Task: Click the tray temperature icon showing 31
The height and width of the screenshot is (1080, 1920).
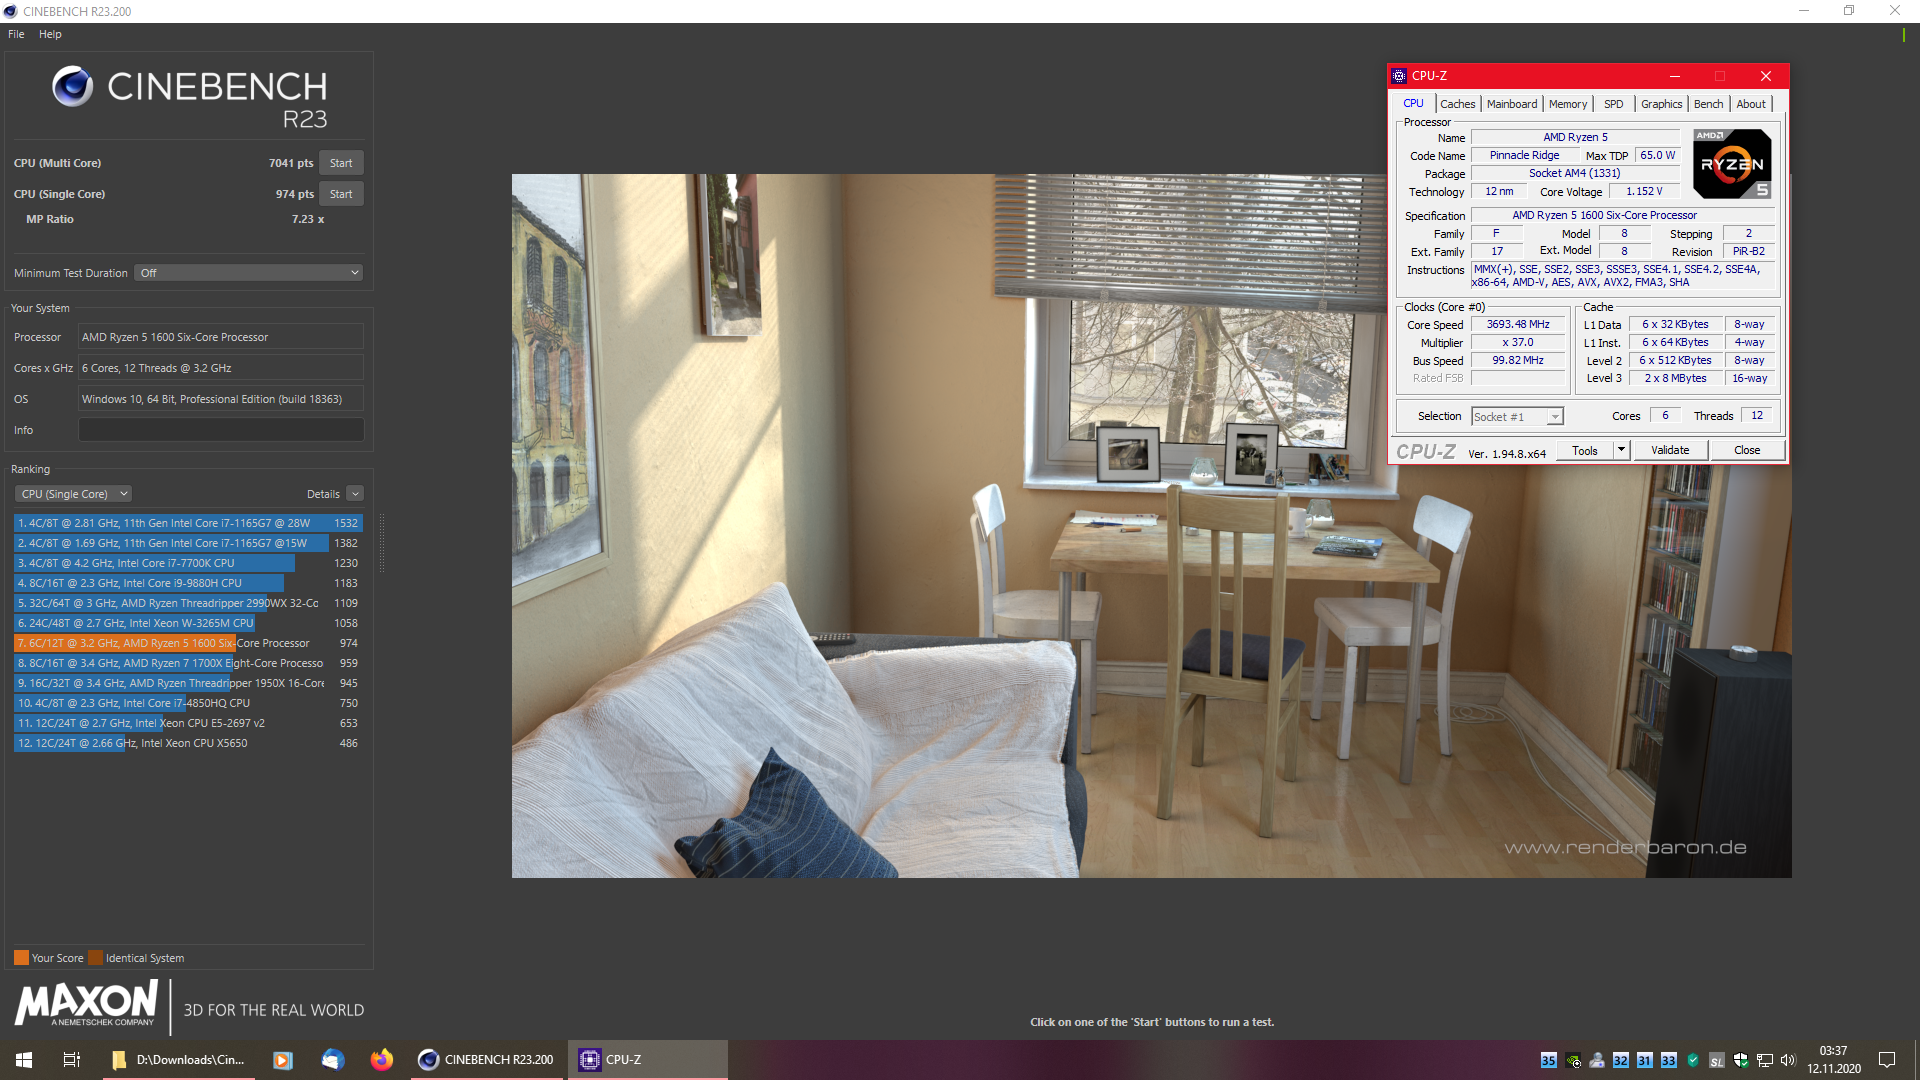Action: tap(1645, 1061)
